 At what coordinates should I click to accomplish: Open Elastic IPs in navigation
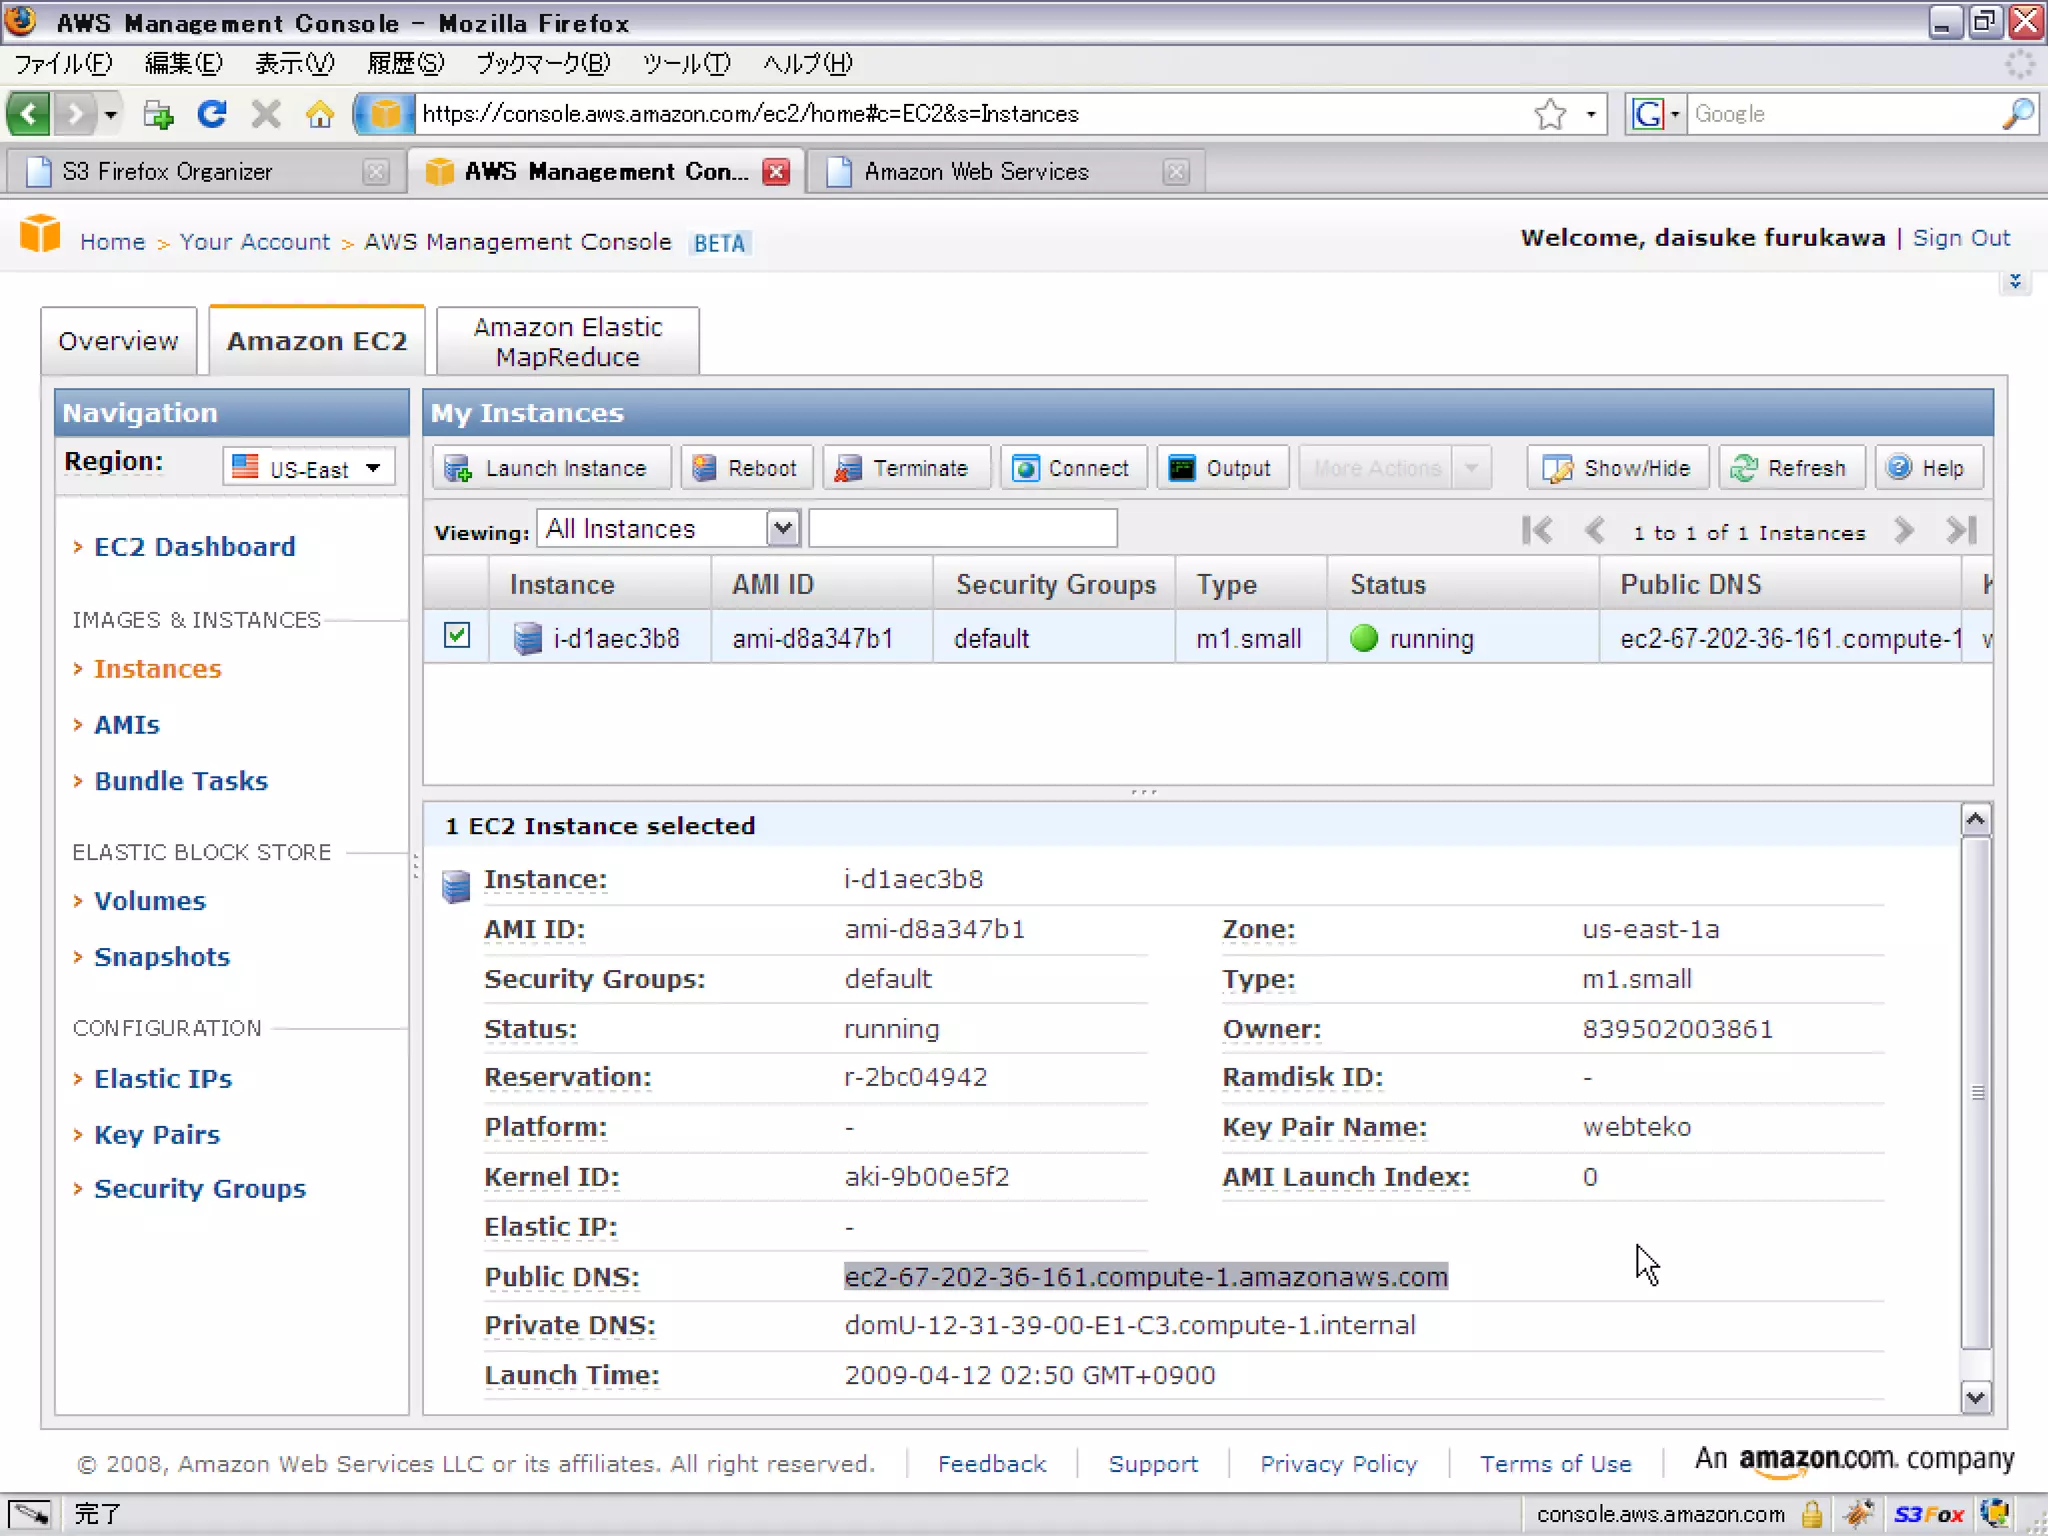[x=163, y=1079]
